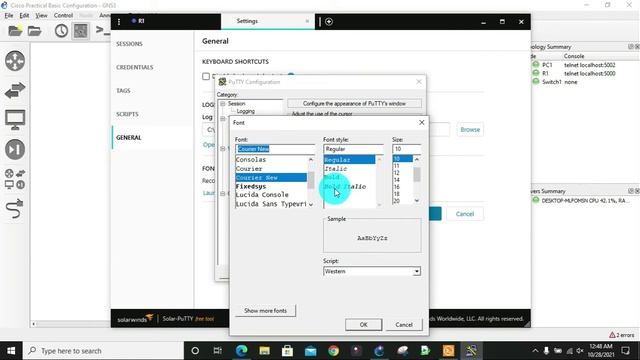Click the Show more fonts button

[x=265, y=311]
